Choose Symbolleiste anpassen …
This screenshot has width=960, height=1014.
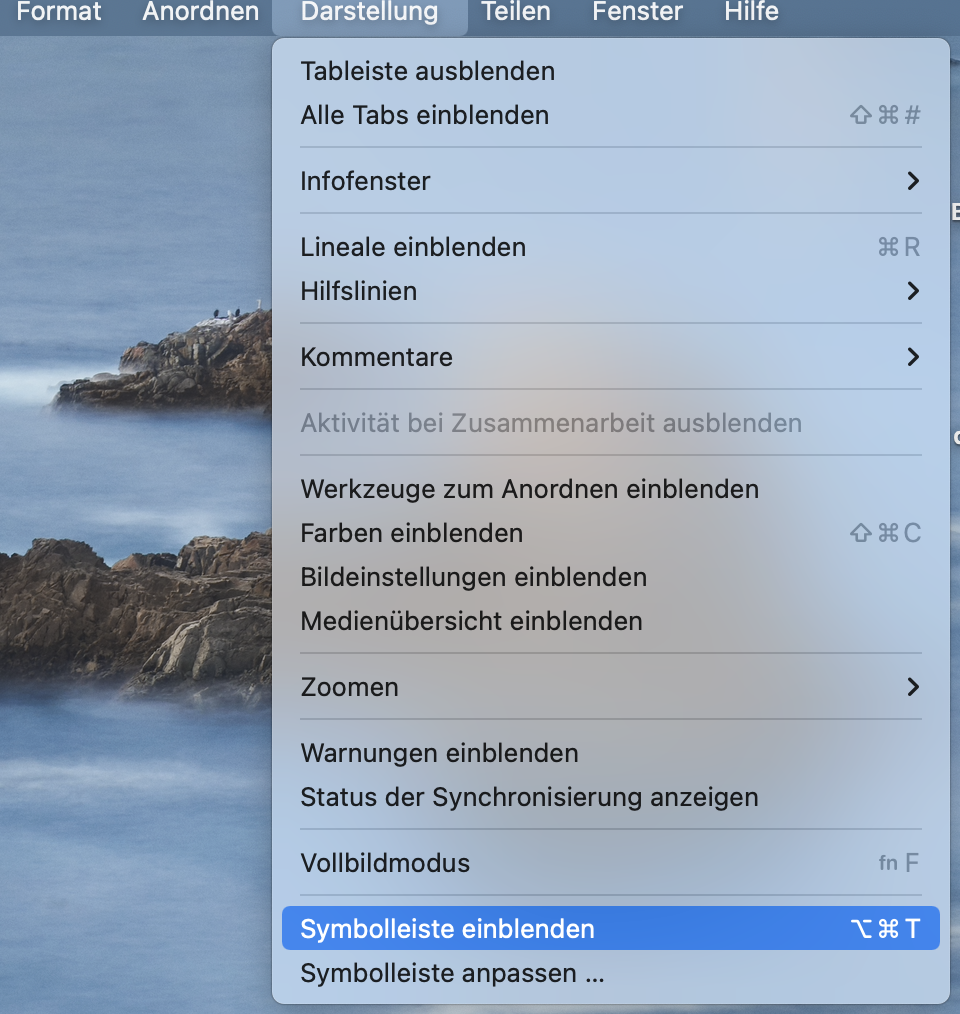point(611,973)
